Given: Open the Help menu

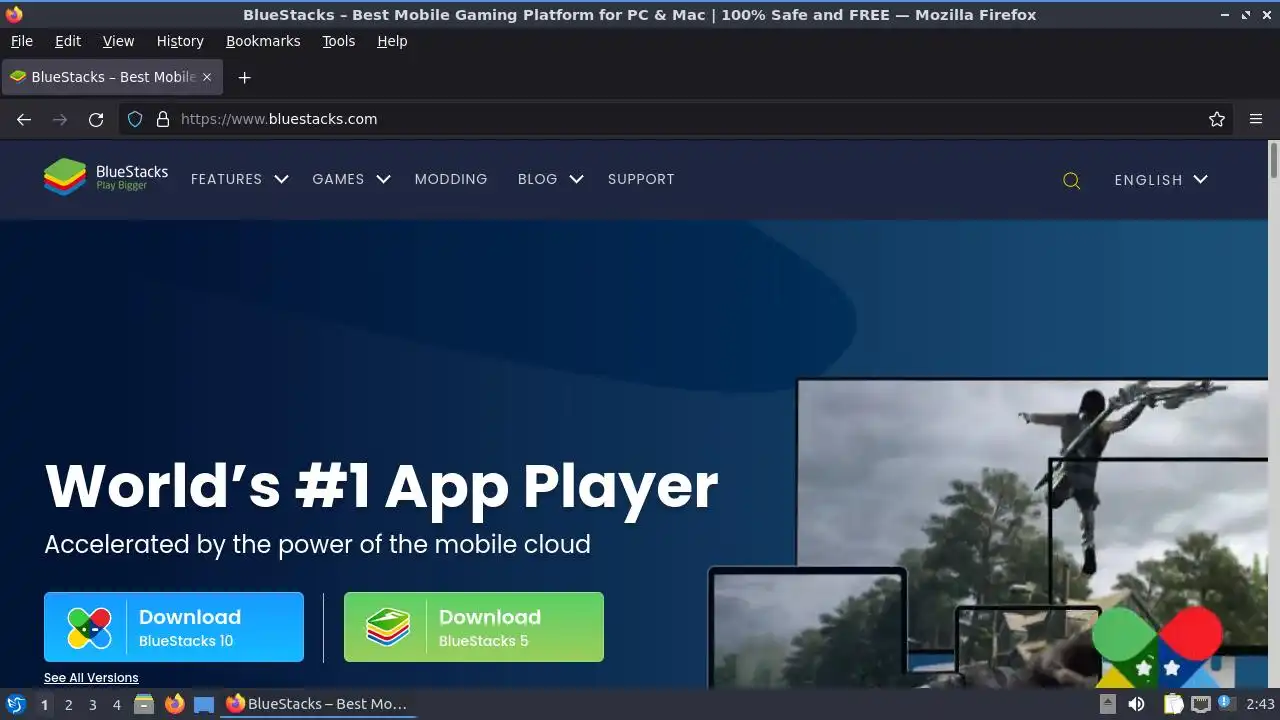Looking at the screenshot, I should pyautogui.click(x=392, y=41).
